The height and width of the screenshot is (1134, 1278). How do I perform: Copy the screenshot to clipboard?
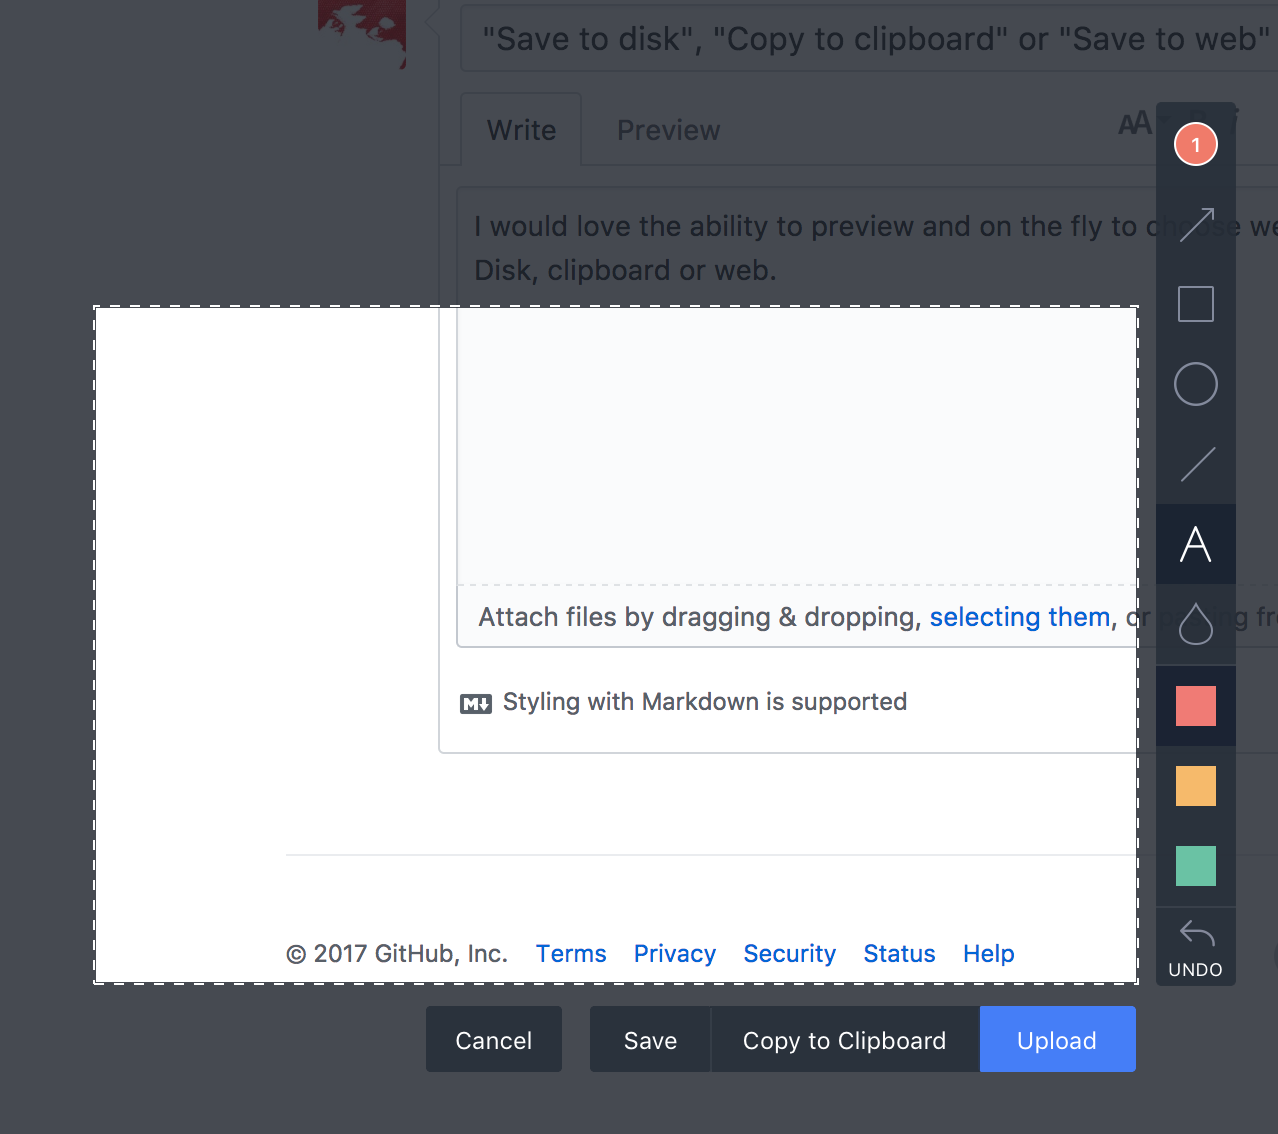845,1039
